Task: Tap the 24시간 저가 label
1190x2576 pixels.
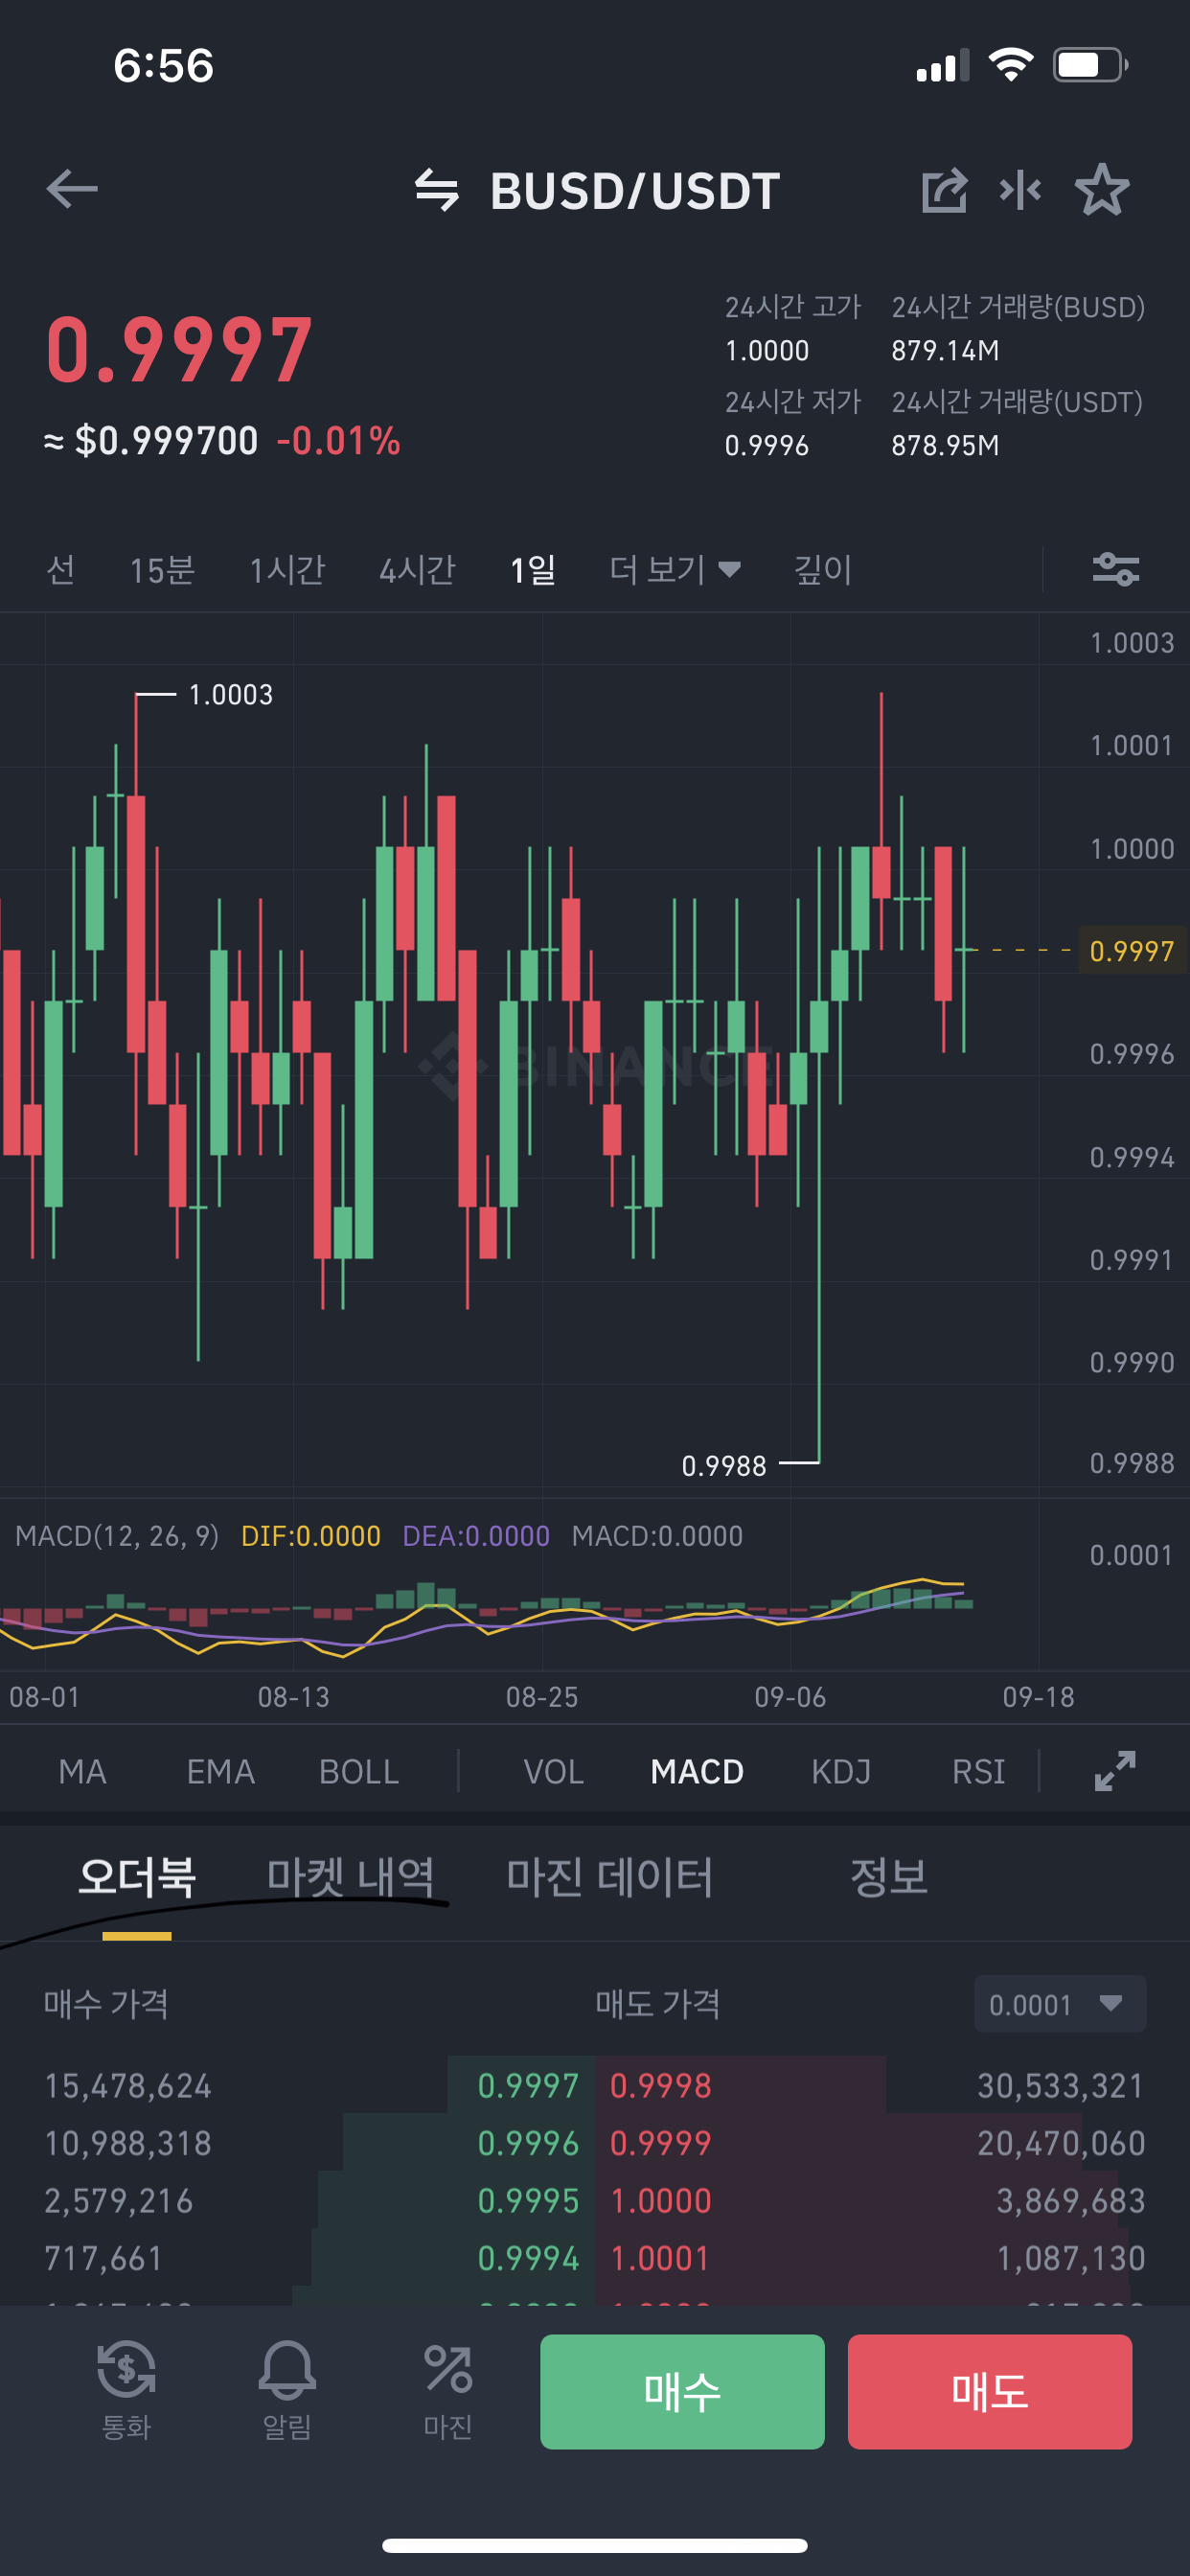Action: coord(793,402)
